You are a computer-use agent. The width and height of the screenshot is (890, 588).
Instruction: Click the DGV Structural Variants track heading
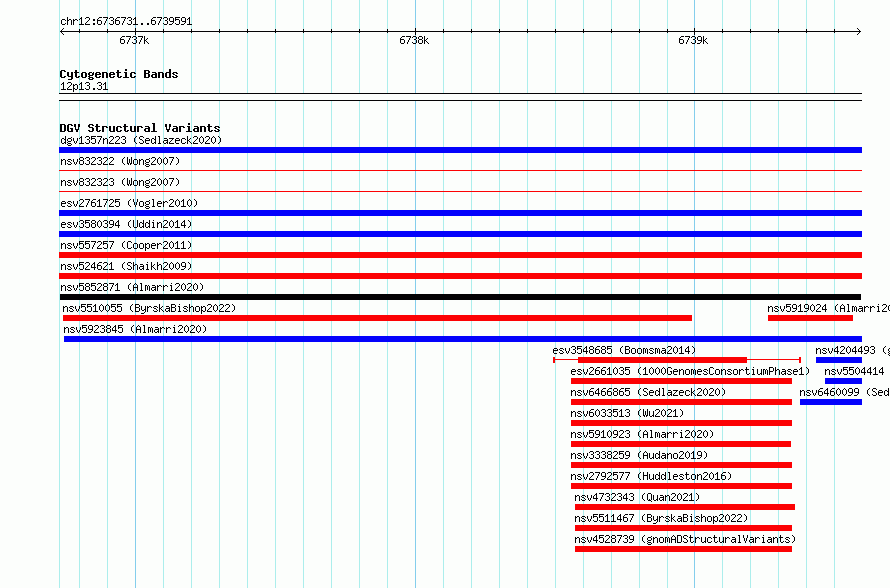(140, 128)
